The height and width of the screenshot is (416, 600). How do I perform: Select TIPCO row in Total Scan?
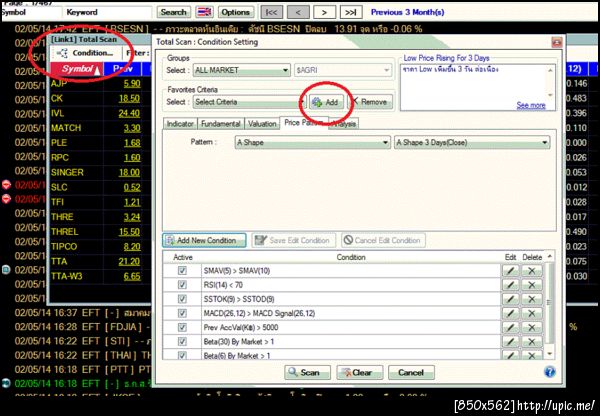click(x=101, y=246)
